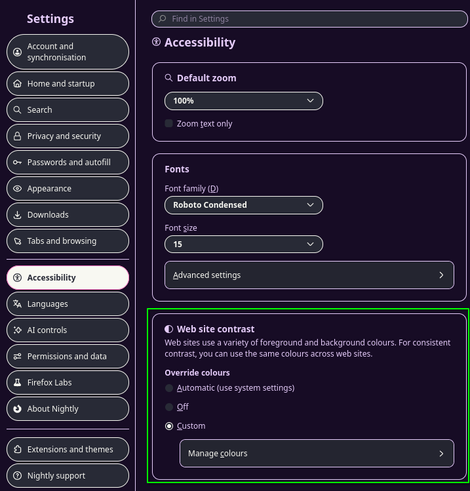Open the Downloads settings category
470x491 pixels.
pyautogui.click(x=68, y=215)
